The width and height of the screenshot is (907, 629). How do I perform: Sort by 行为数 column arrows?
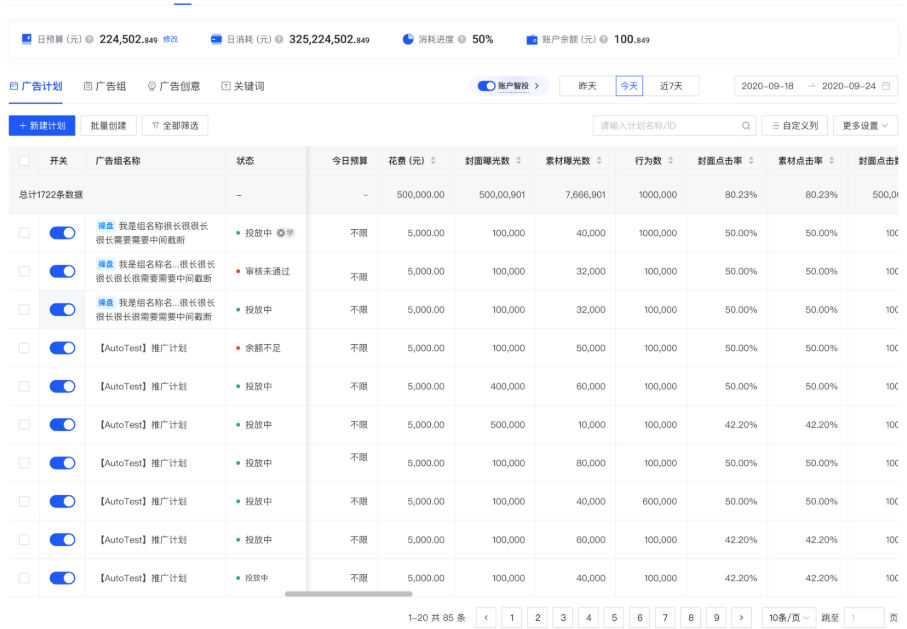670,160
